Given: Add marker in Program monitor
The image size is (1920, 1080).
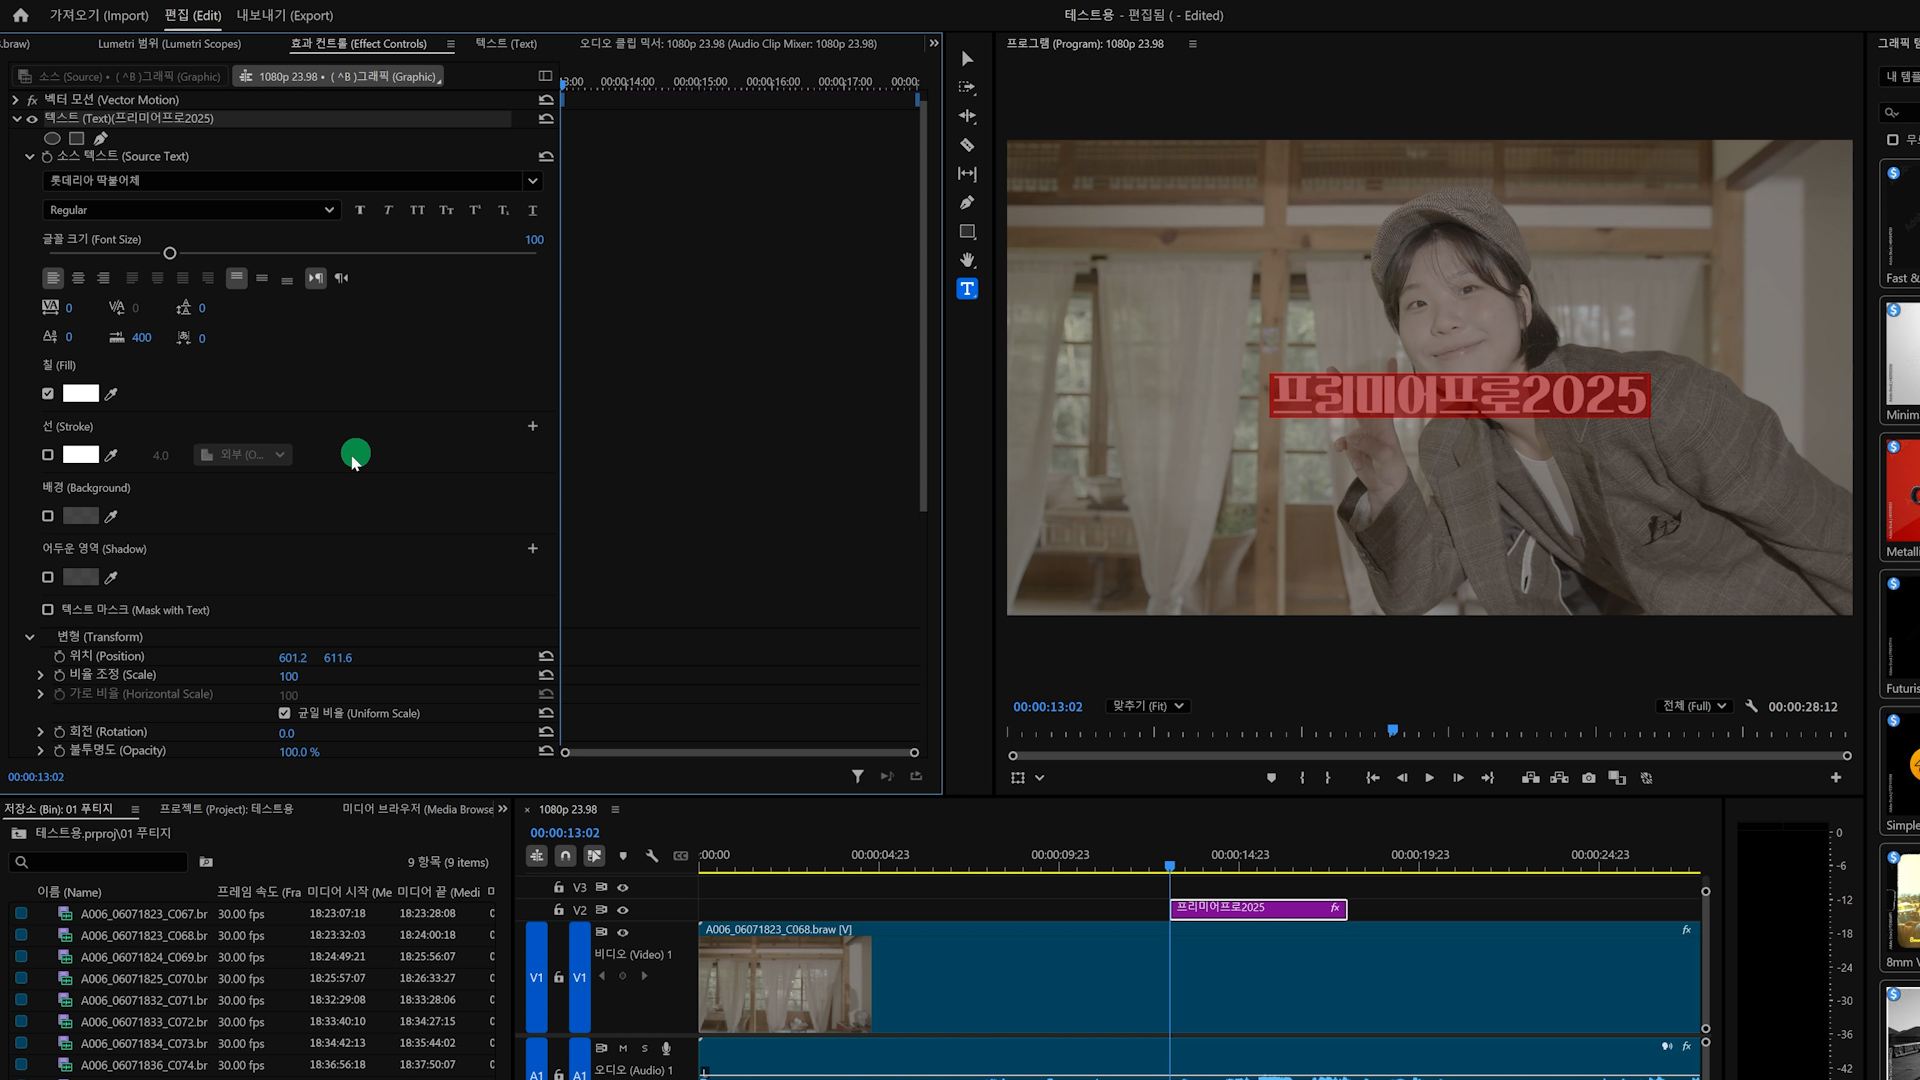Looking at the screenshot, I should coord(1271,778).
